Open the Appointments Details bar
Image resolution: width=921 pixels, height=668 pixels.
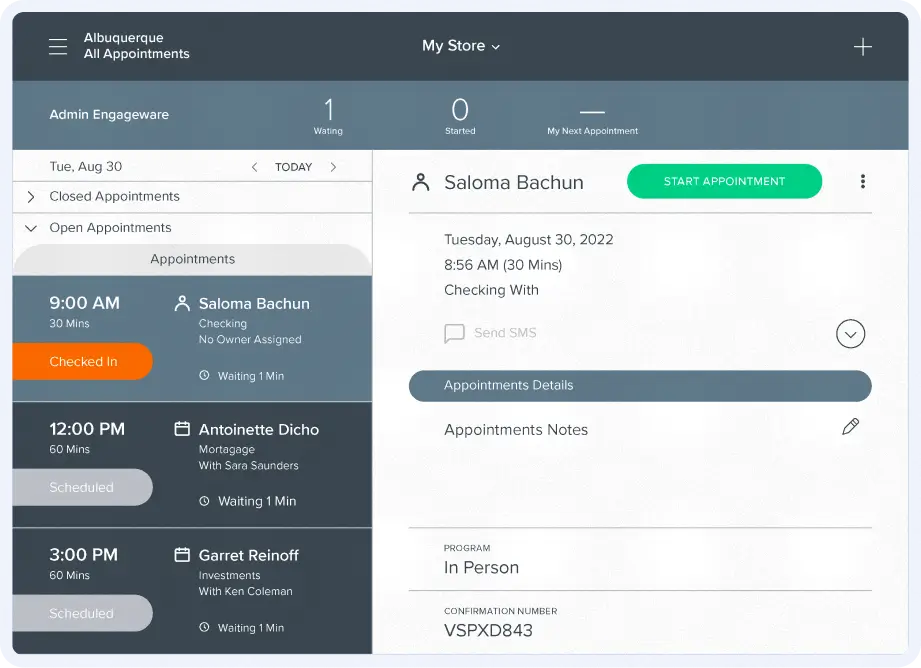[x=640, y=386]
